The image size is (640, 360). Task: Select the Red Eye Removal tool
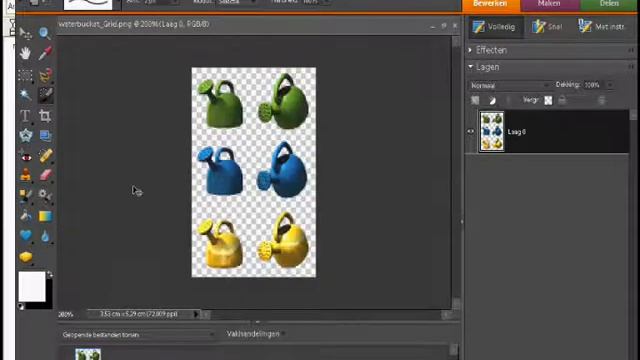(25, 156)
